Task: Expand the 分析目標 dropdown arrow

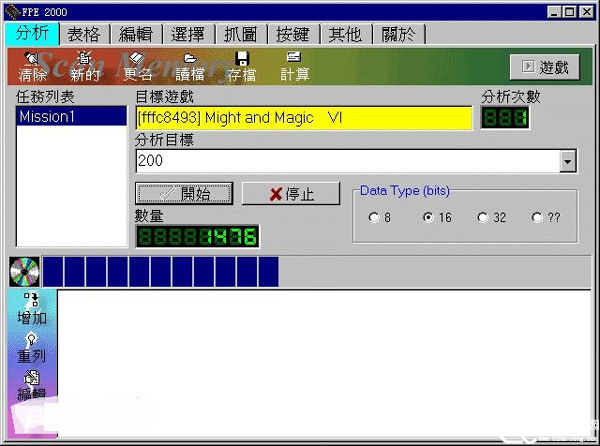Action: (568, 161)
